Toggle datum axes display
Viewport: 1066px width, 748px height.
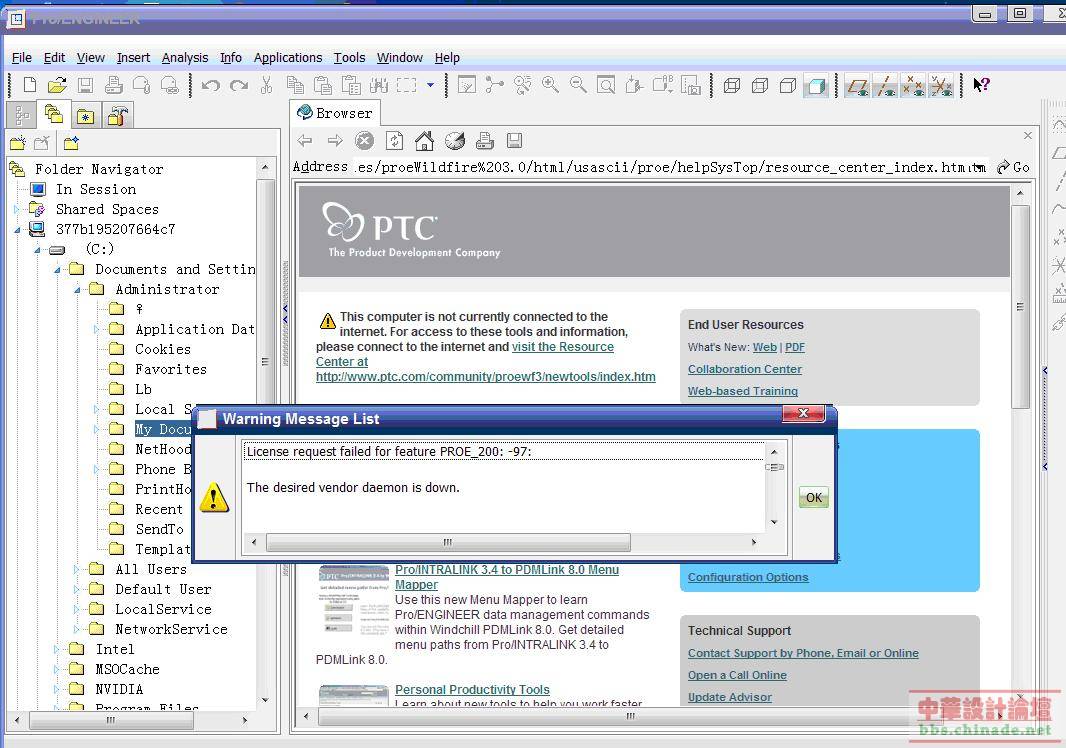point(885,86)
